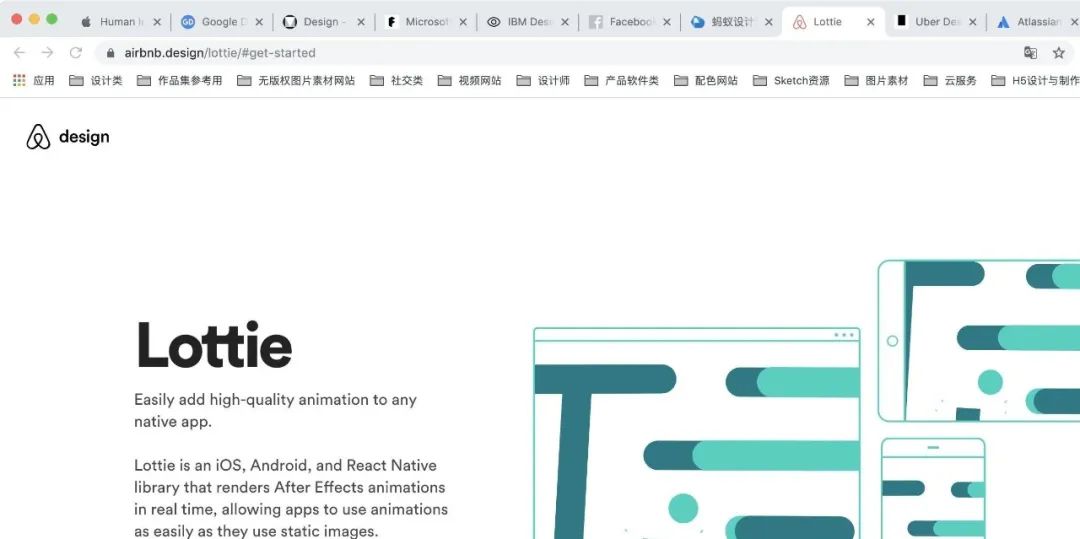Click the phone animation illustration
1080x539 pixels.
pos(933,489)
